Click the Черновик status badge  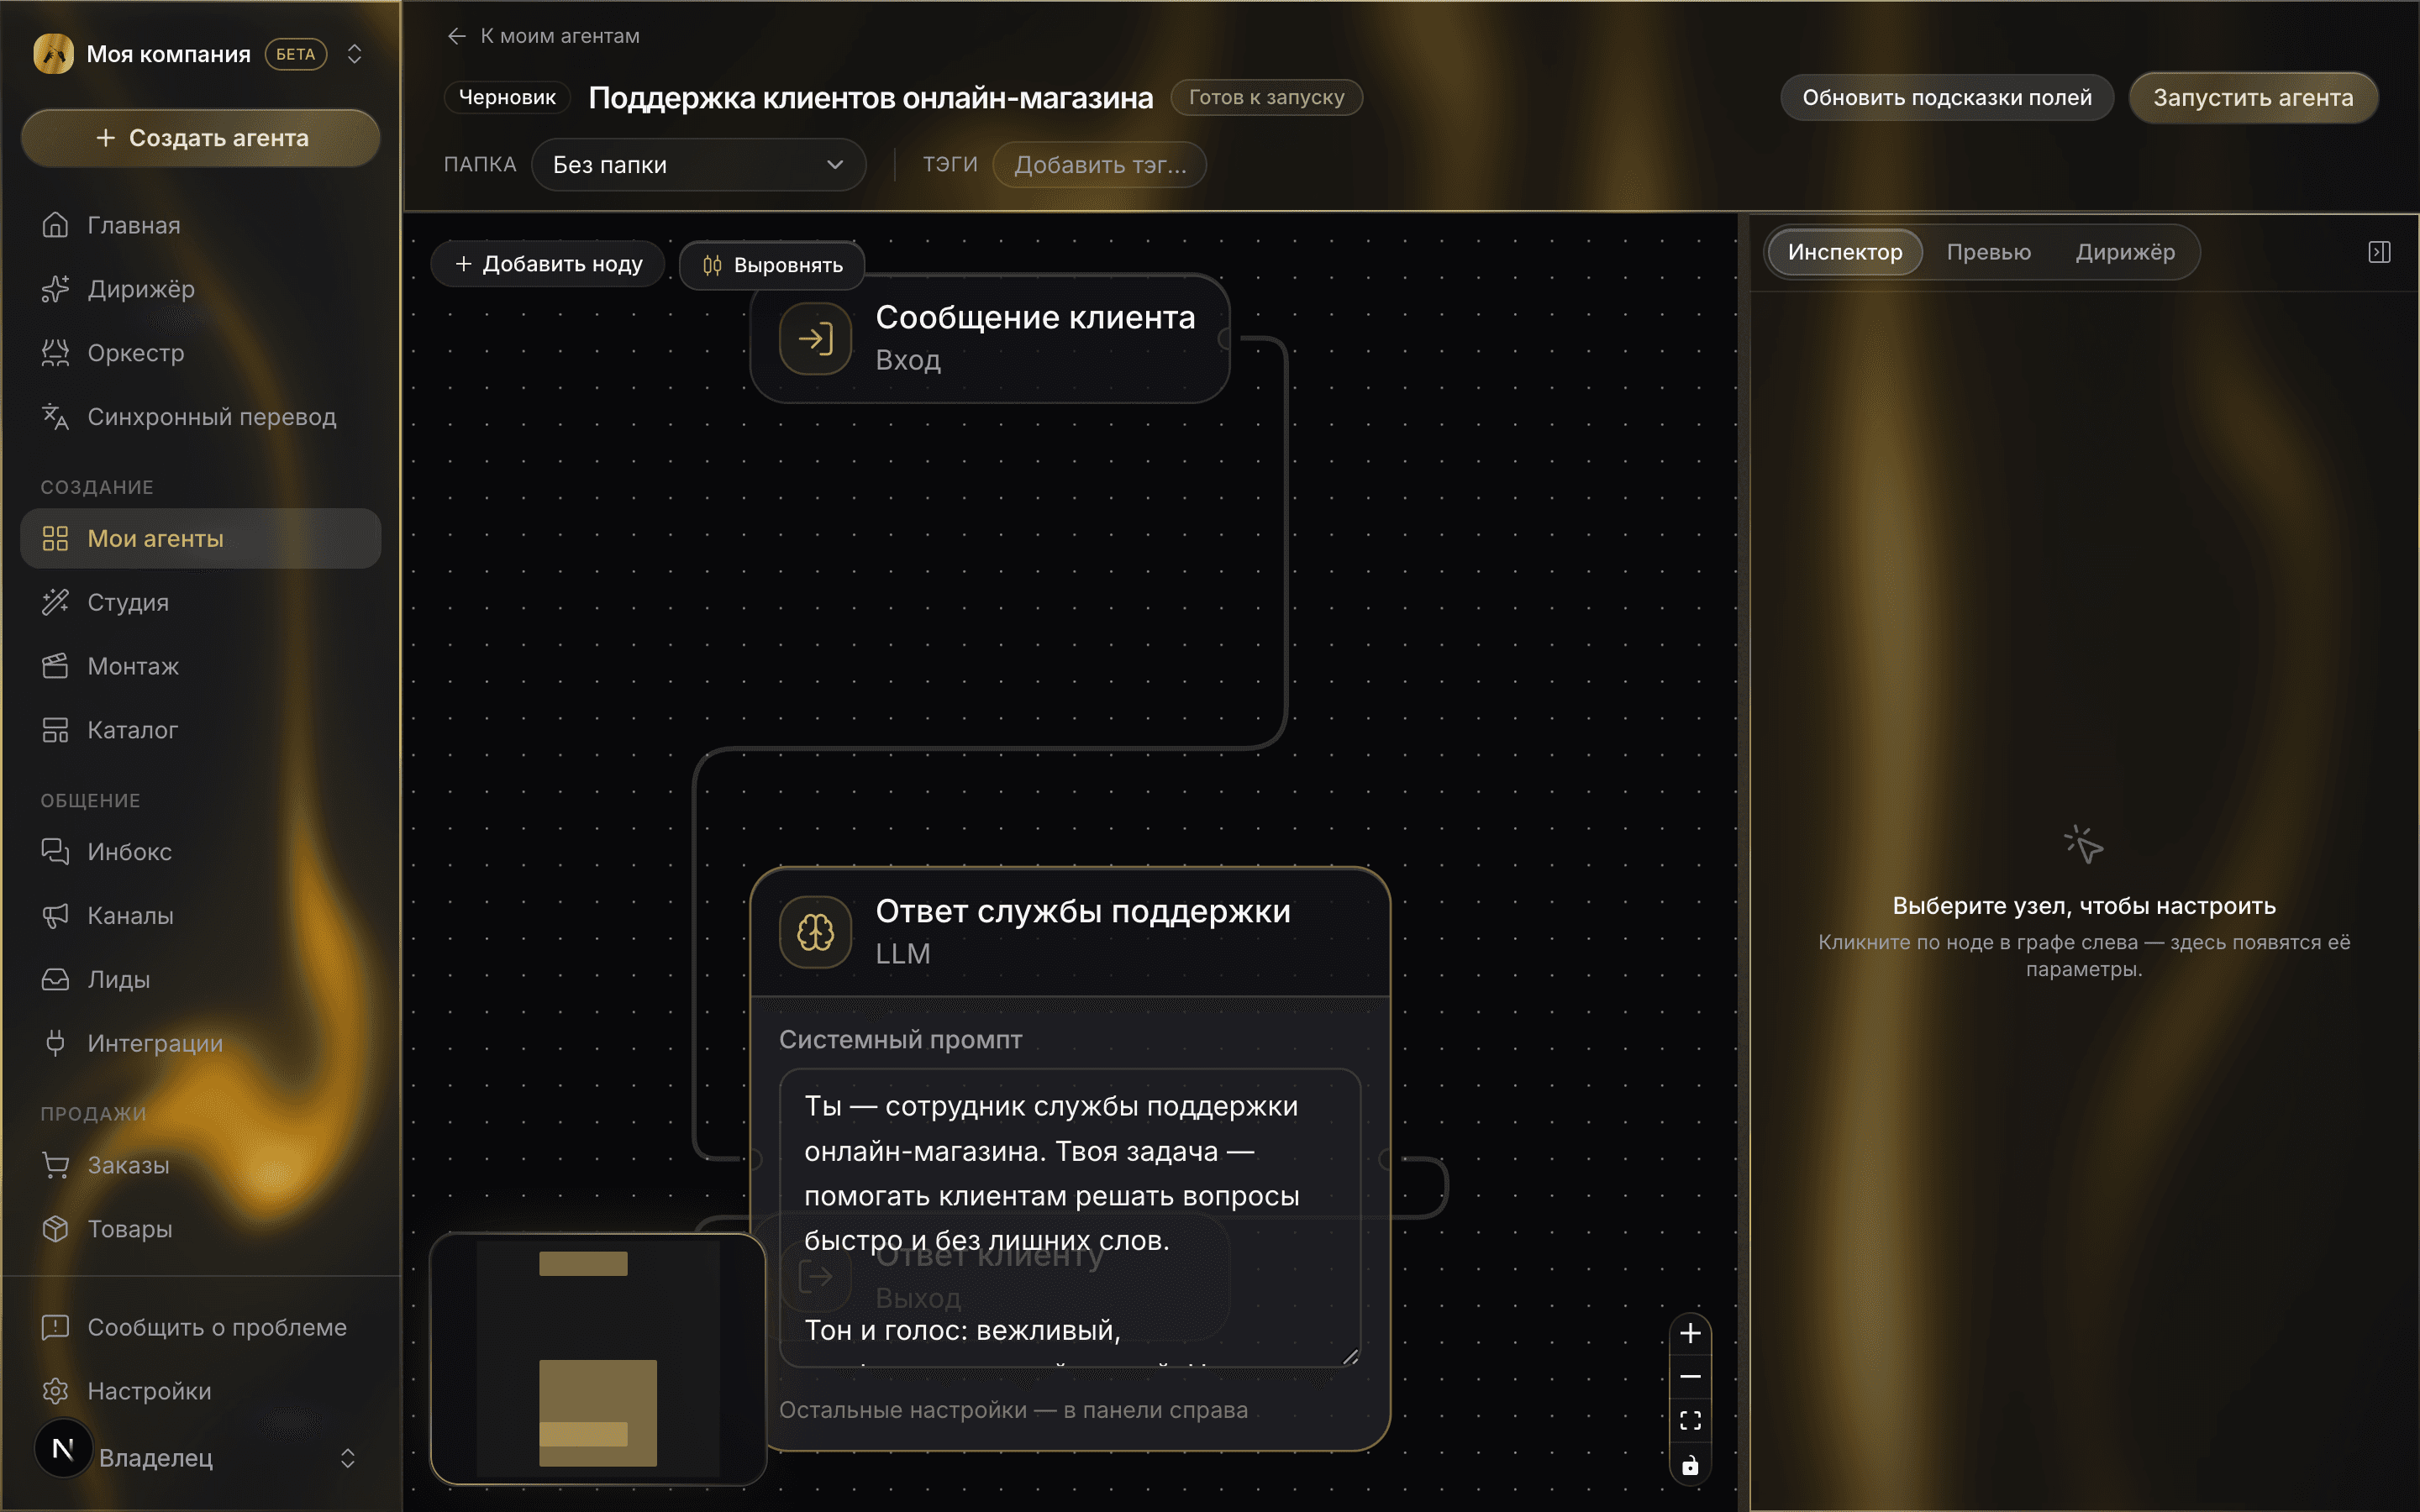click(x=507, y=98)
